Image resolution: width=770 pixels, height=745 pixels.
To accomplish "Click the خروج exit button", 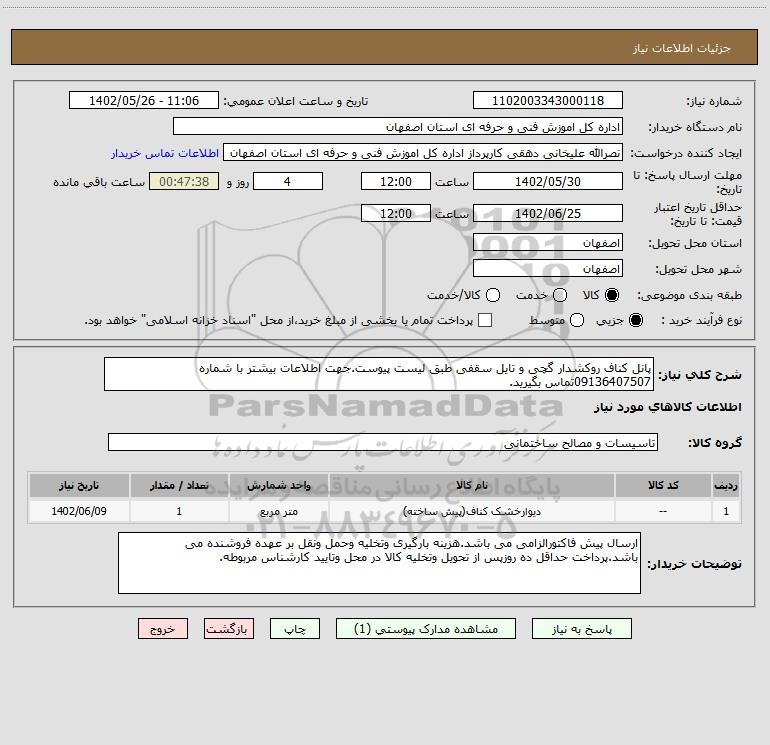I will [x=163, y=629].
